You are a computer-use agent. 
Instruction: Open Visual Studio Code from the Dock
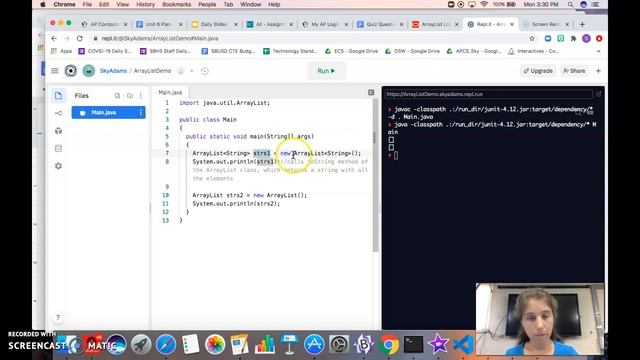coord(464,345)
